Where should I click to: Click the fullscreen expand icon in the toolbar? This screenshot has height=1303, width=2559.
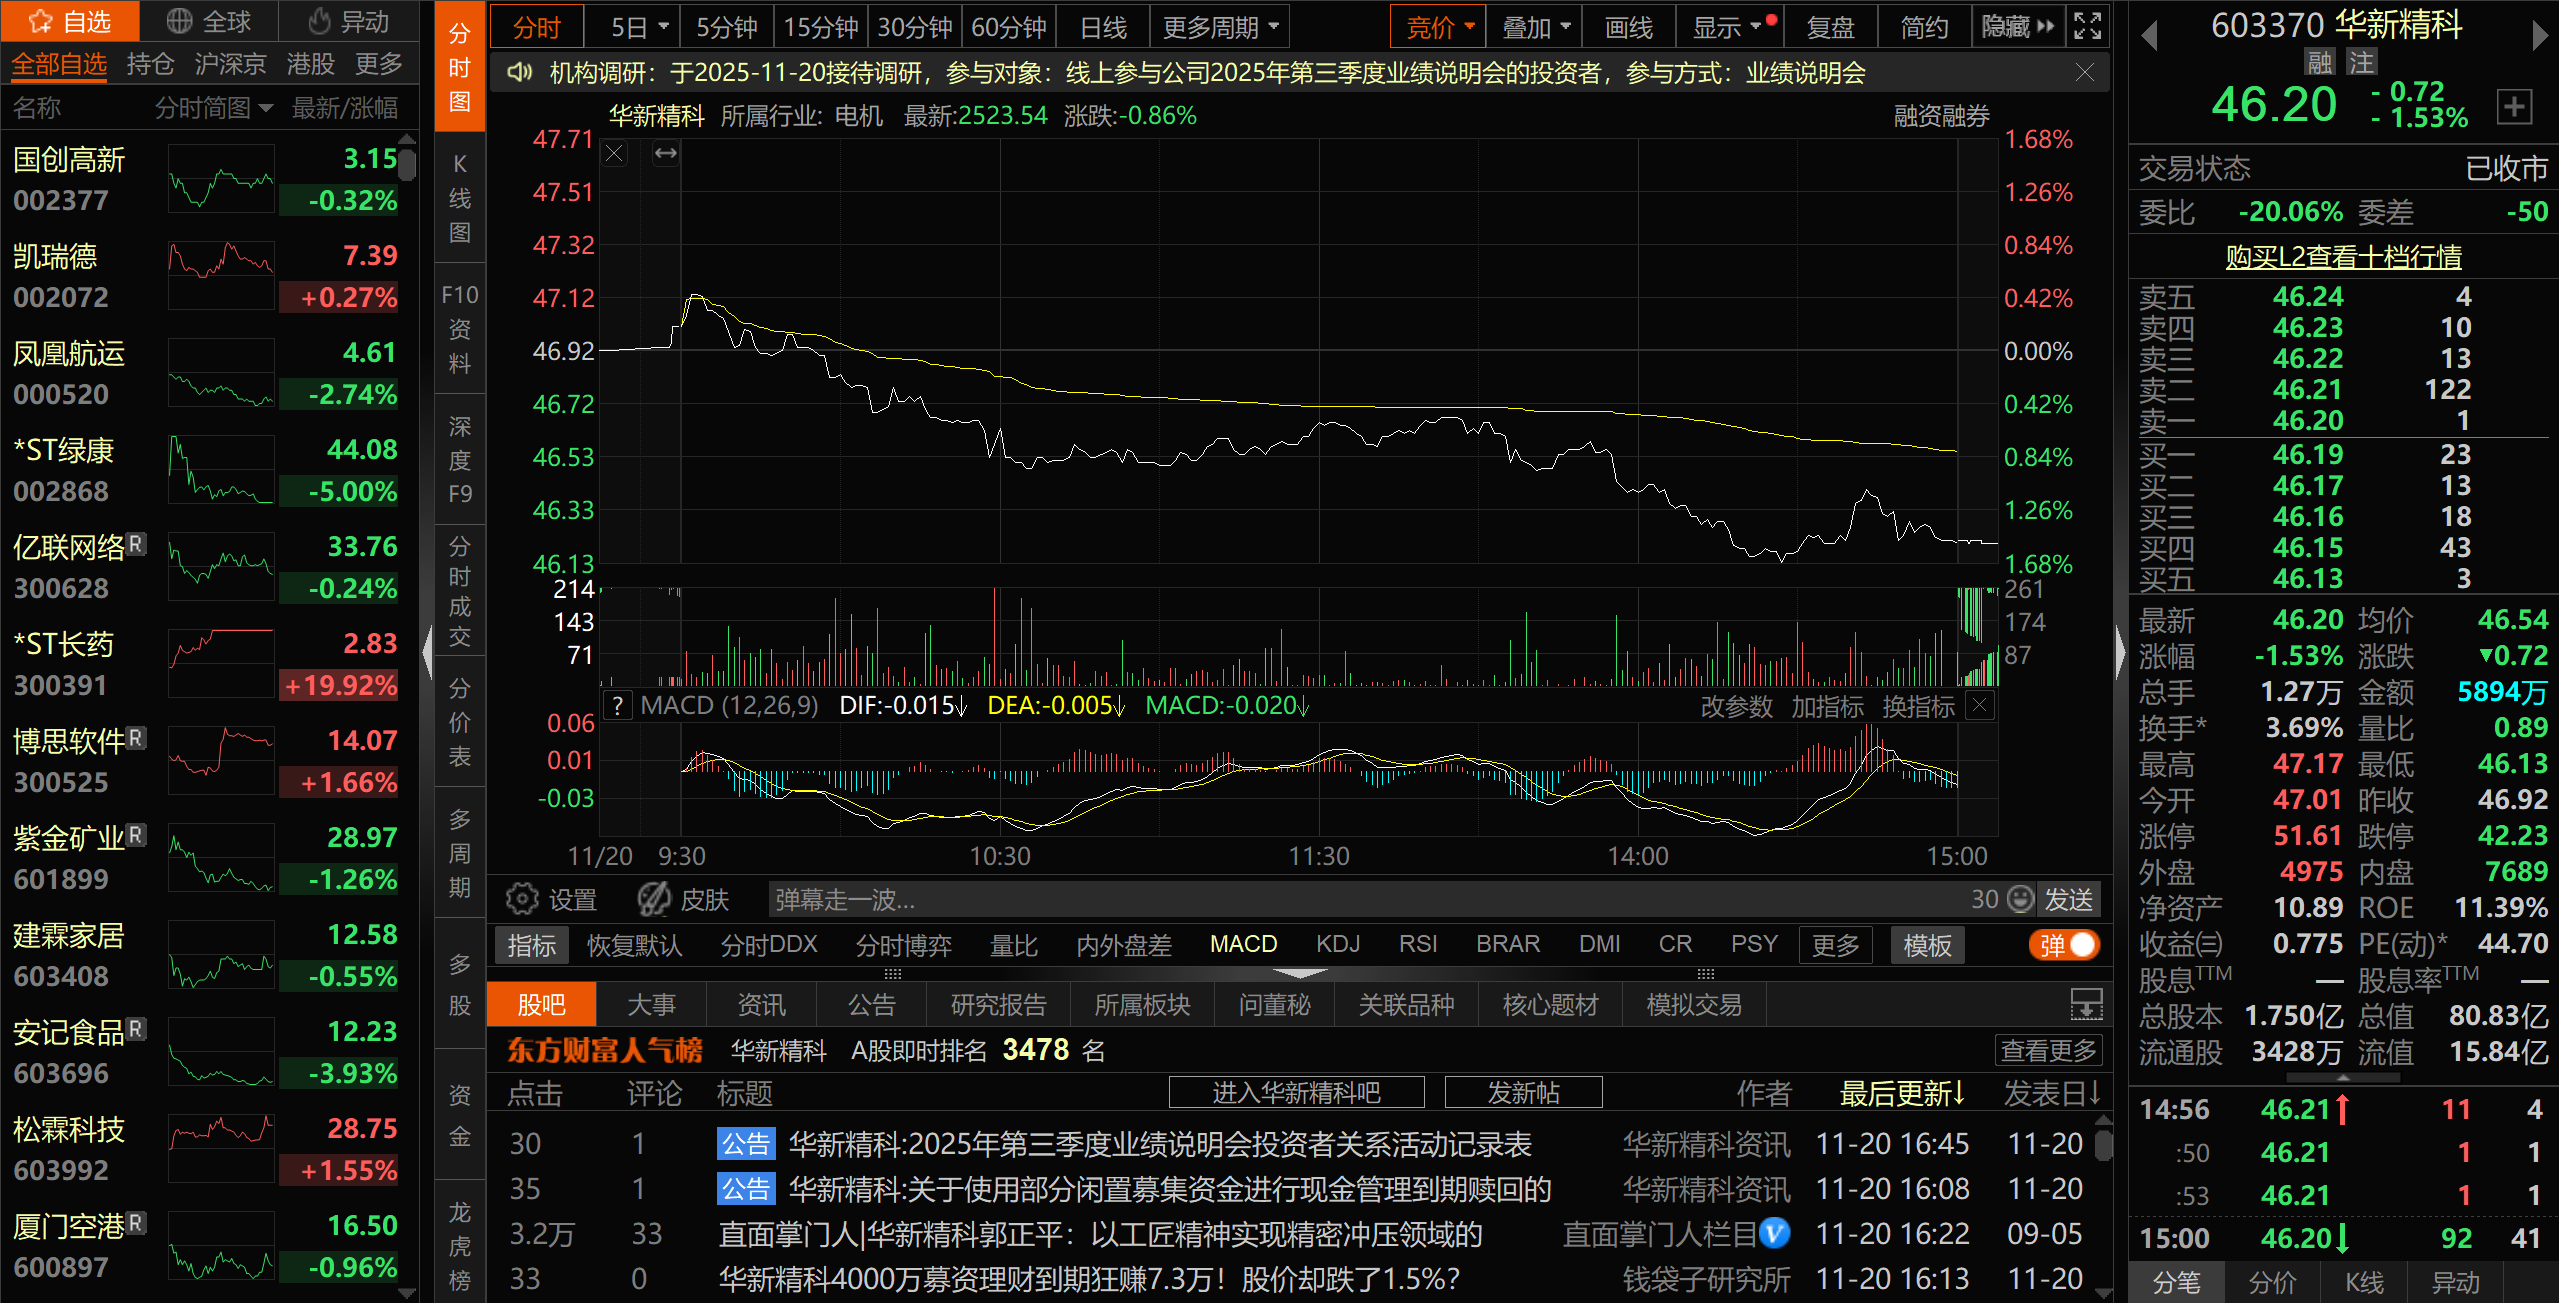[x=2088, y=26]
